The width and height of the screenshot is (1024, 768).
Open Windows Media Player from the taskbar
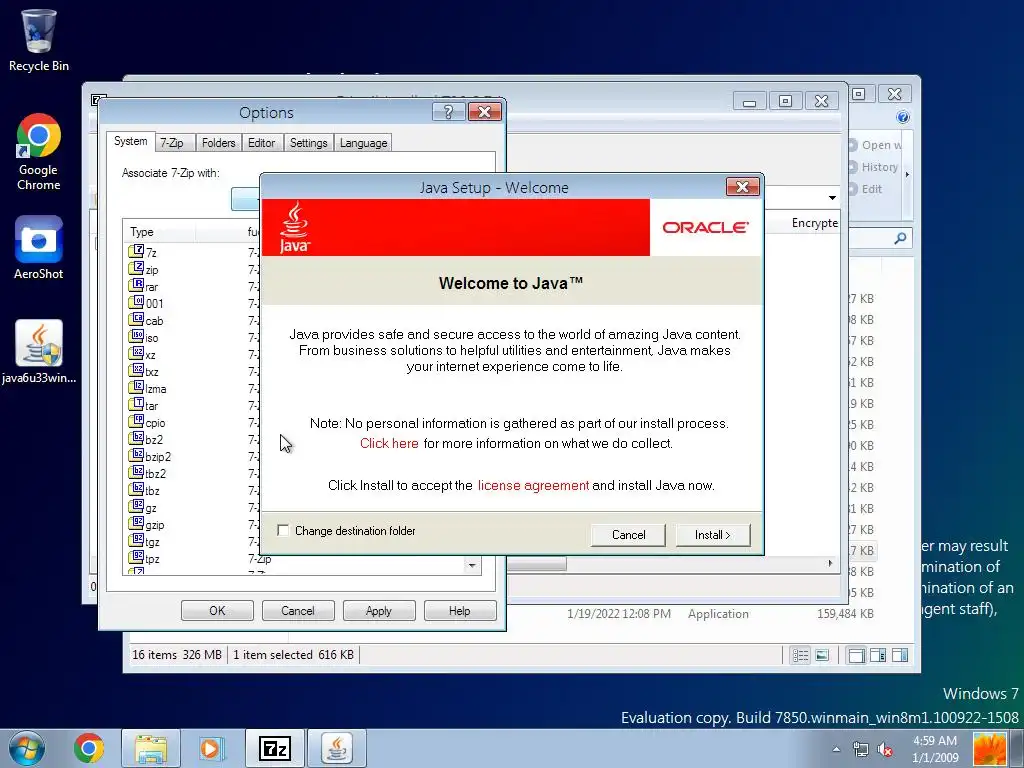tap(210, 748)
